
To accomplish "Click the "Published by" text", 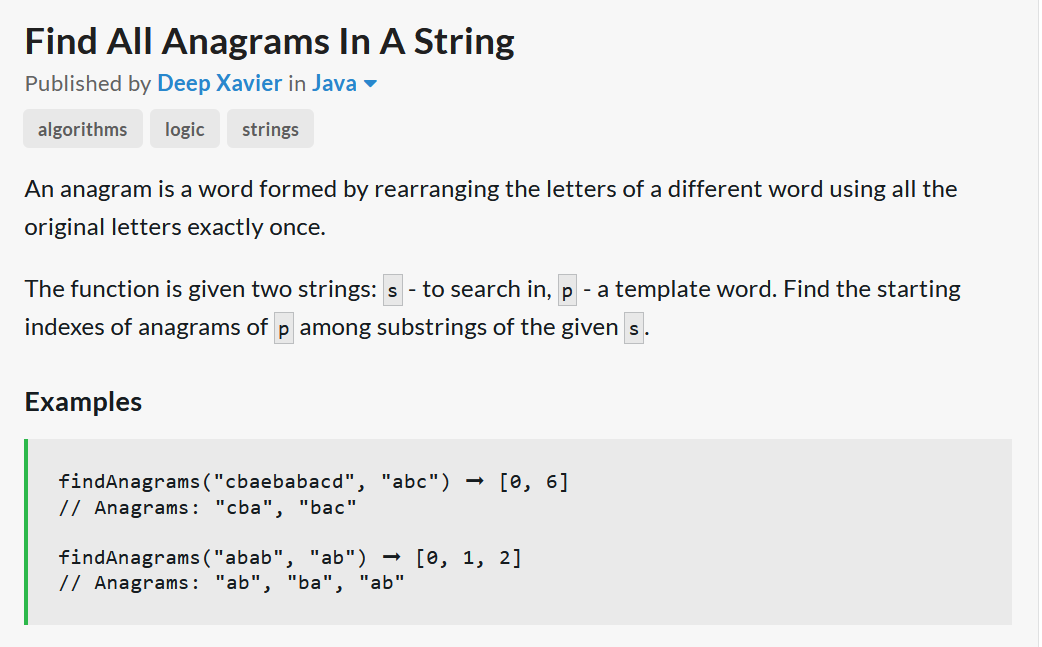I will click(88, 84).
